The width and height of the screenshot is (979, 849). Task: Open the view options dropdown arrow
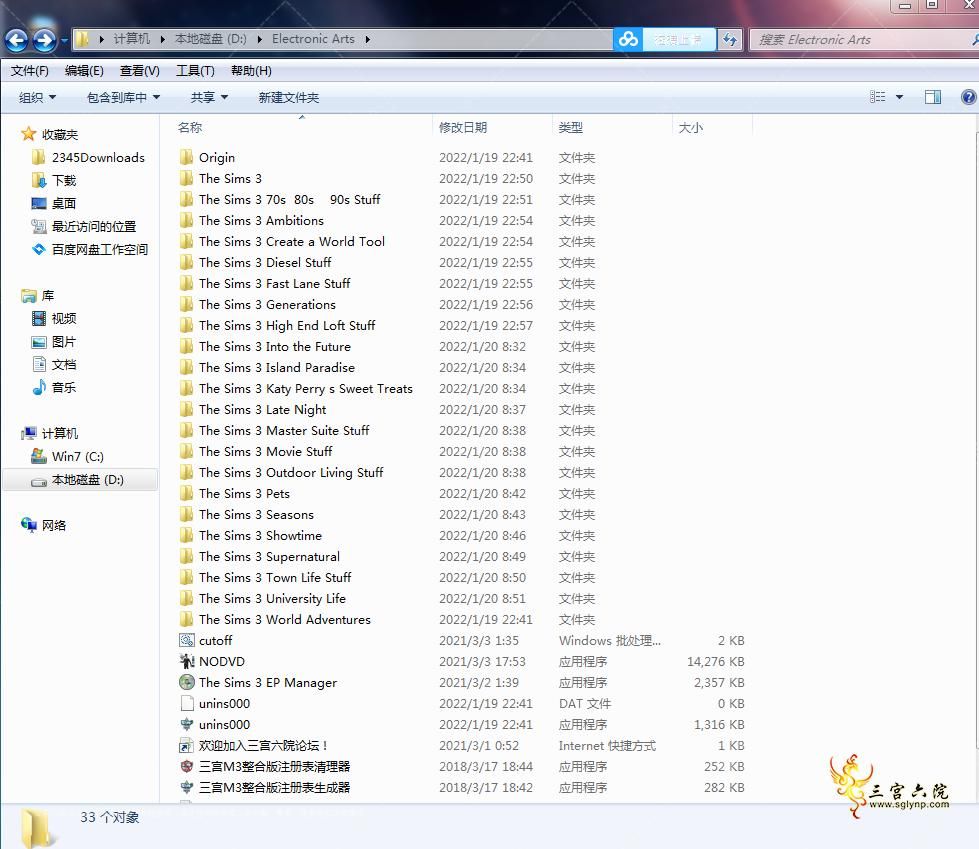pos(900,97)
